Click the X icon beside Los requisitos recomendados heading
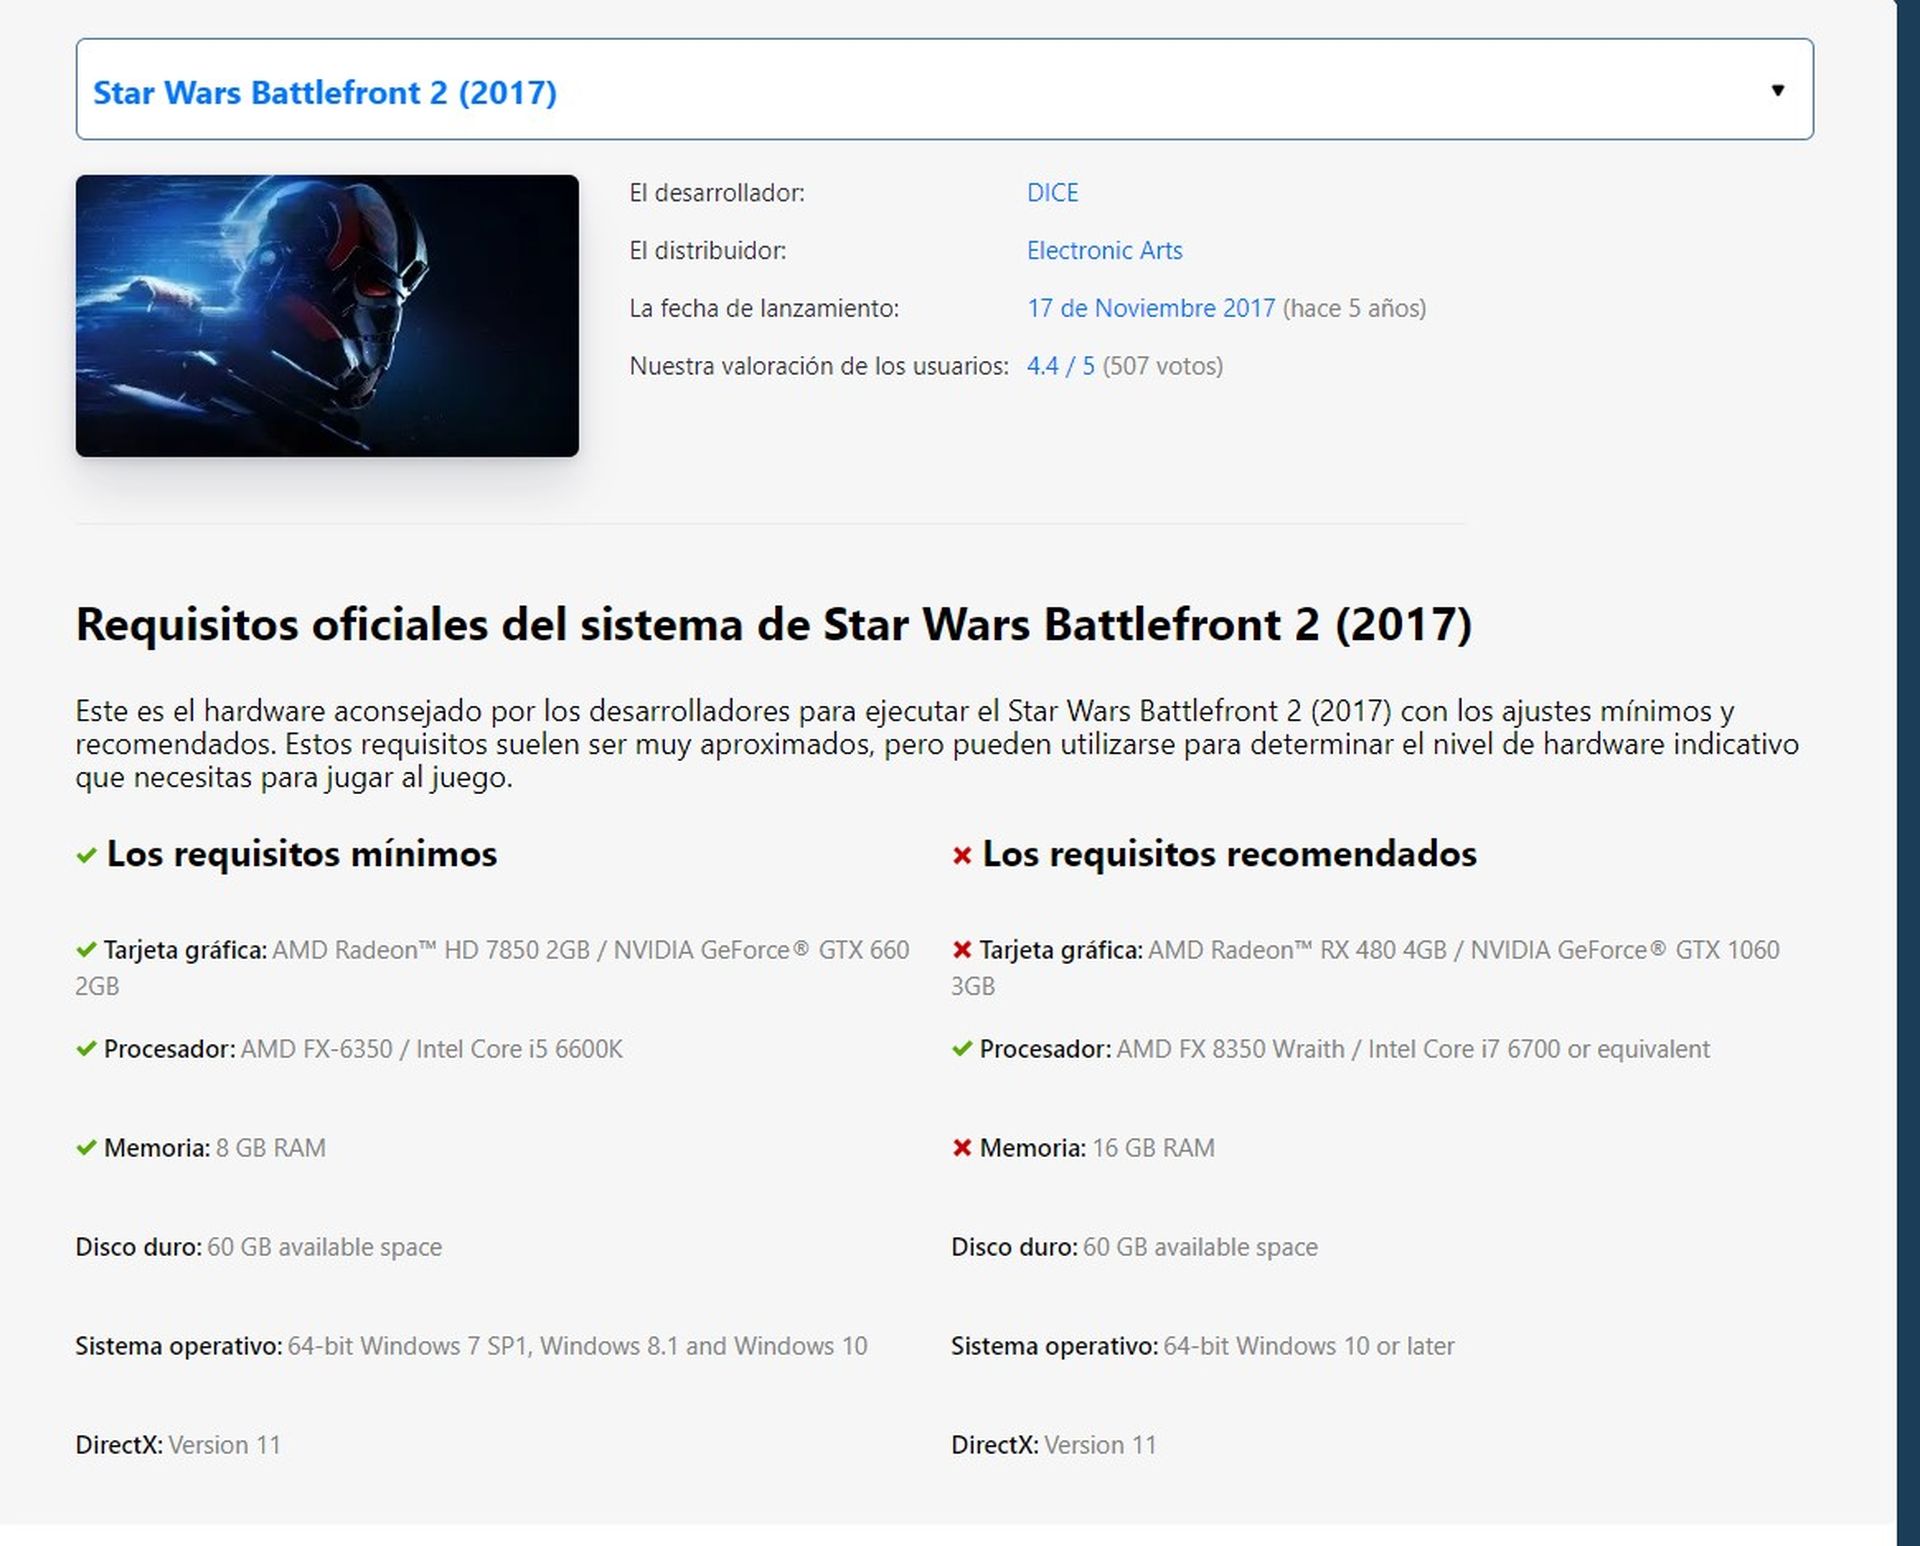 coord(962,855)
